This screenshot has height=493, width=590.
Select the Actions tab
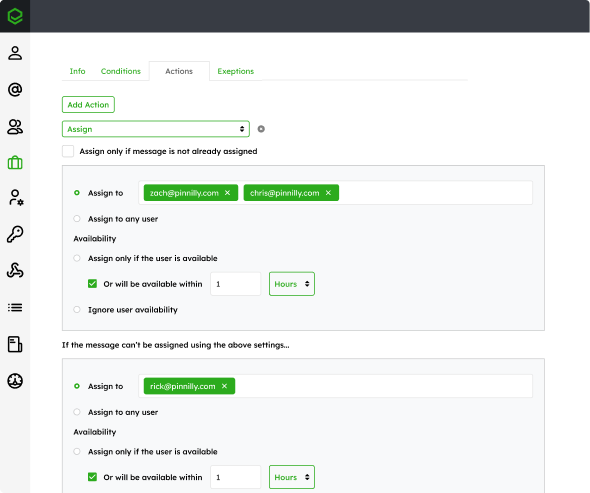coord(179,71)
